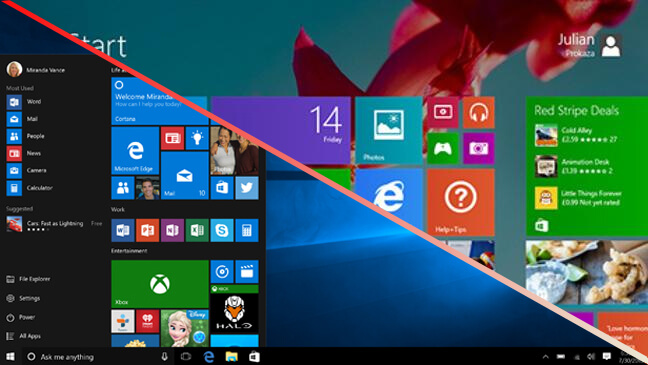Open the Excel tile
This screenshot has height=365, width=648.
tap(197, 230)
